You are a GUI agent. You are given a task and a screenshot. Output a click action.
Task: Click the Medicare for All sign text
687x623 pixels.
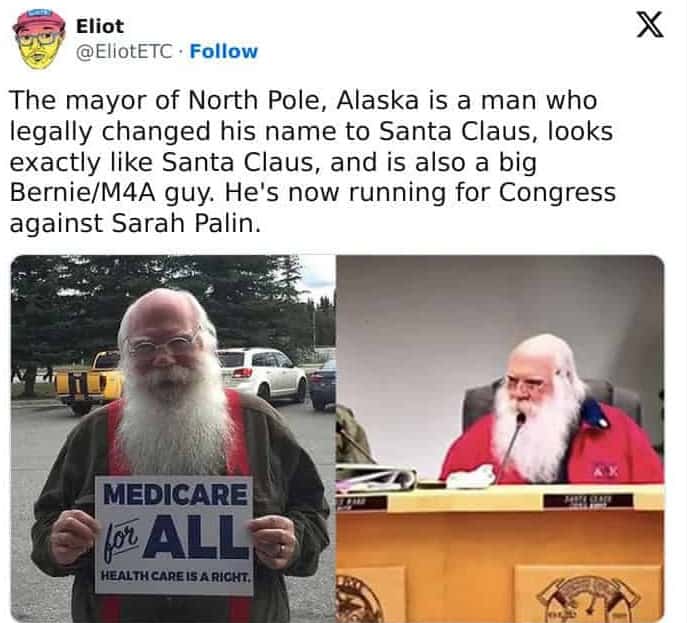pyautogui.click(x=174, y=523)
